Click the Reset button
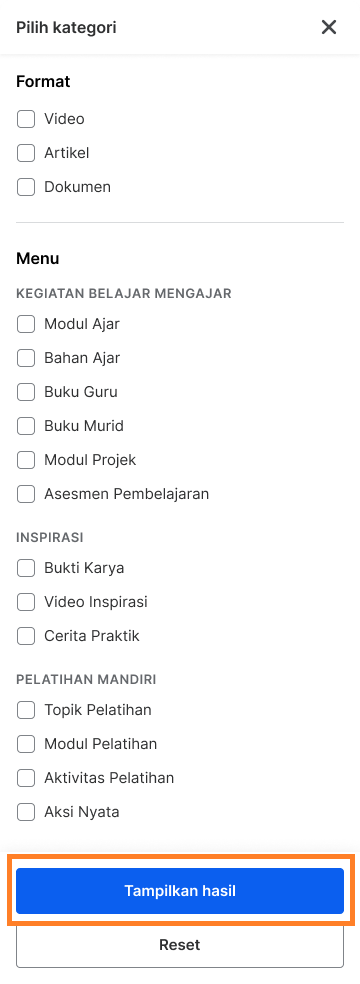Screen dimensions: 360x984 click(180, 944)
